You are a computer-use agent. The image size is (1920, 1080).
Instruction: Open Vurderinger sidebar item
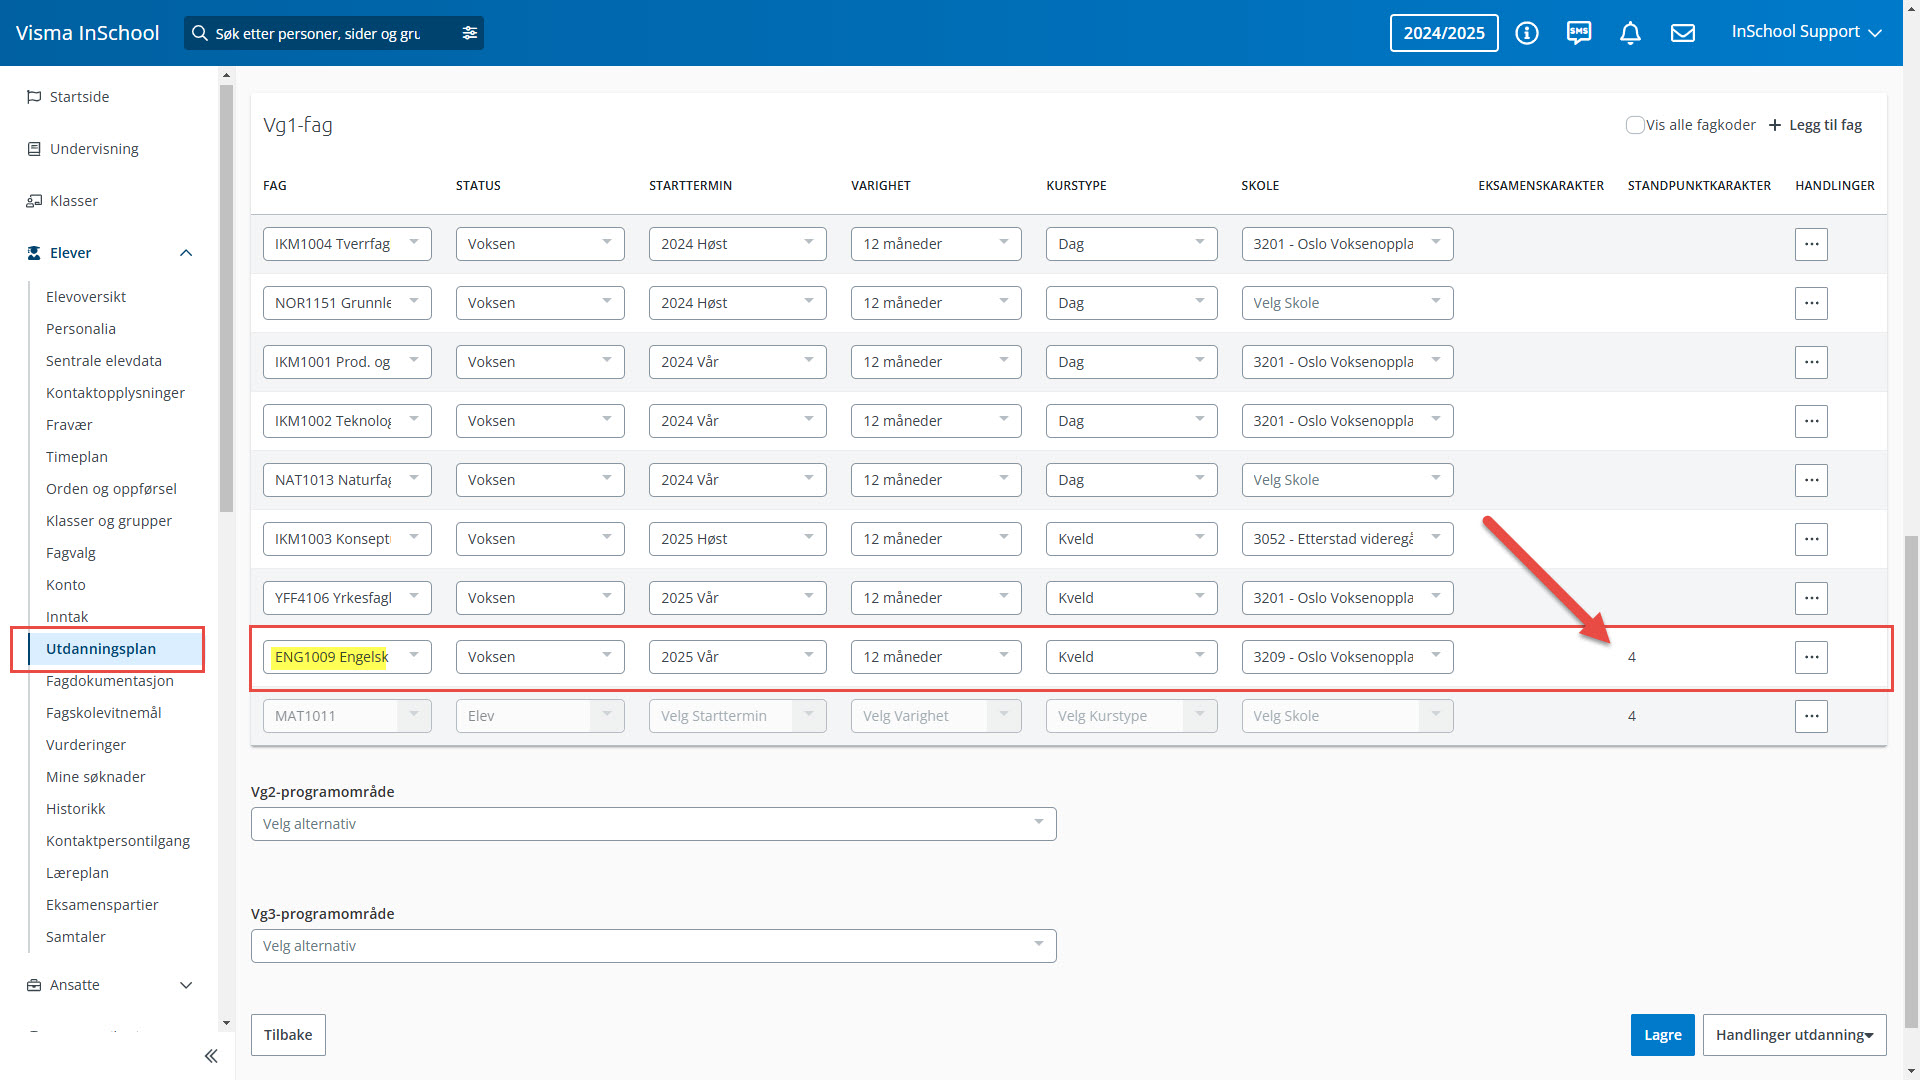tap(86, 745)
